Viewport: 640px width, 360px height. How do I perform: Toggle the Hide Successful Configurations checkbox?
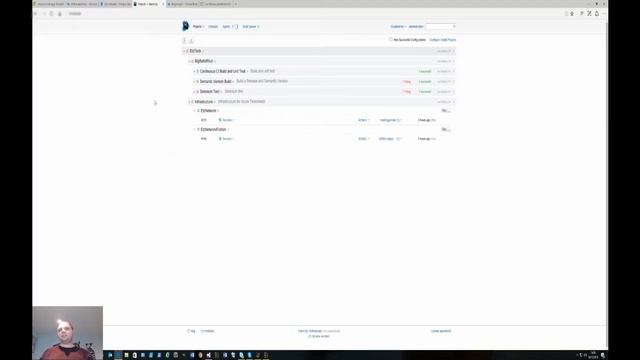[391, 40]
